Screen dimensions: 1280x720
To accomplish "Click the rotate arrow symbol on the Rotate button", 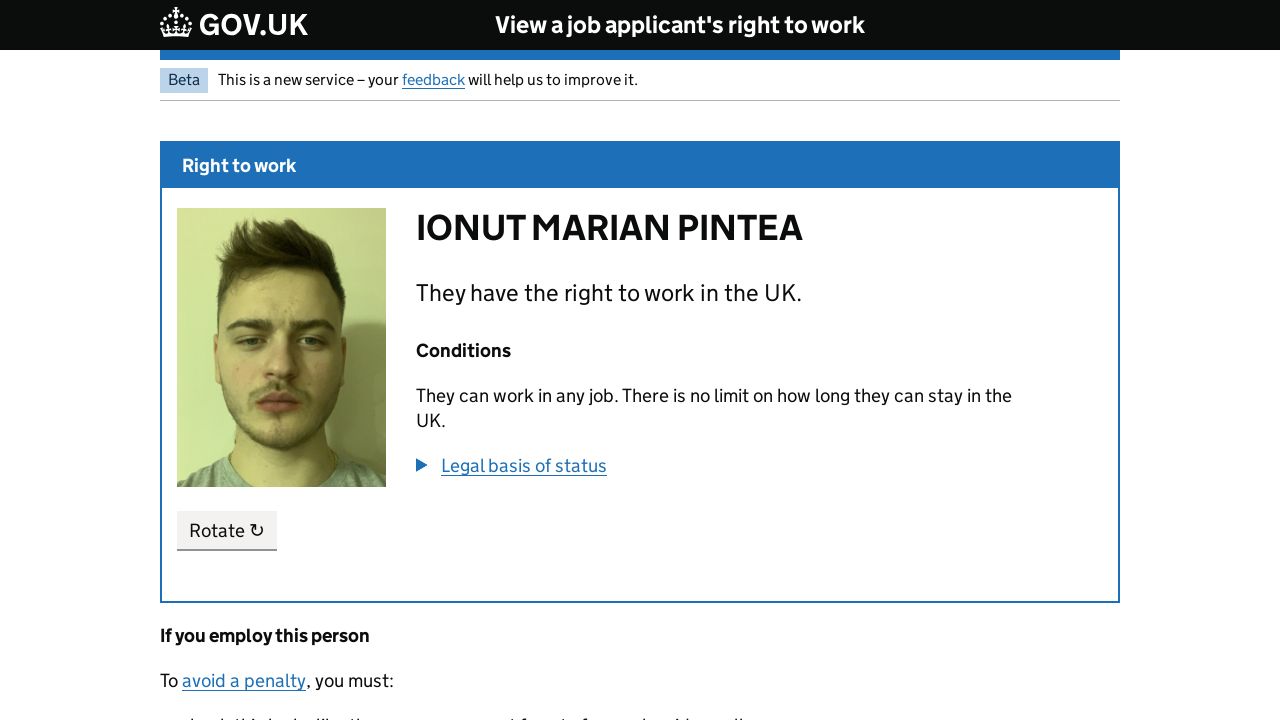I will [x=257, y=531].
